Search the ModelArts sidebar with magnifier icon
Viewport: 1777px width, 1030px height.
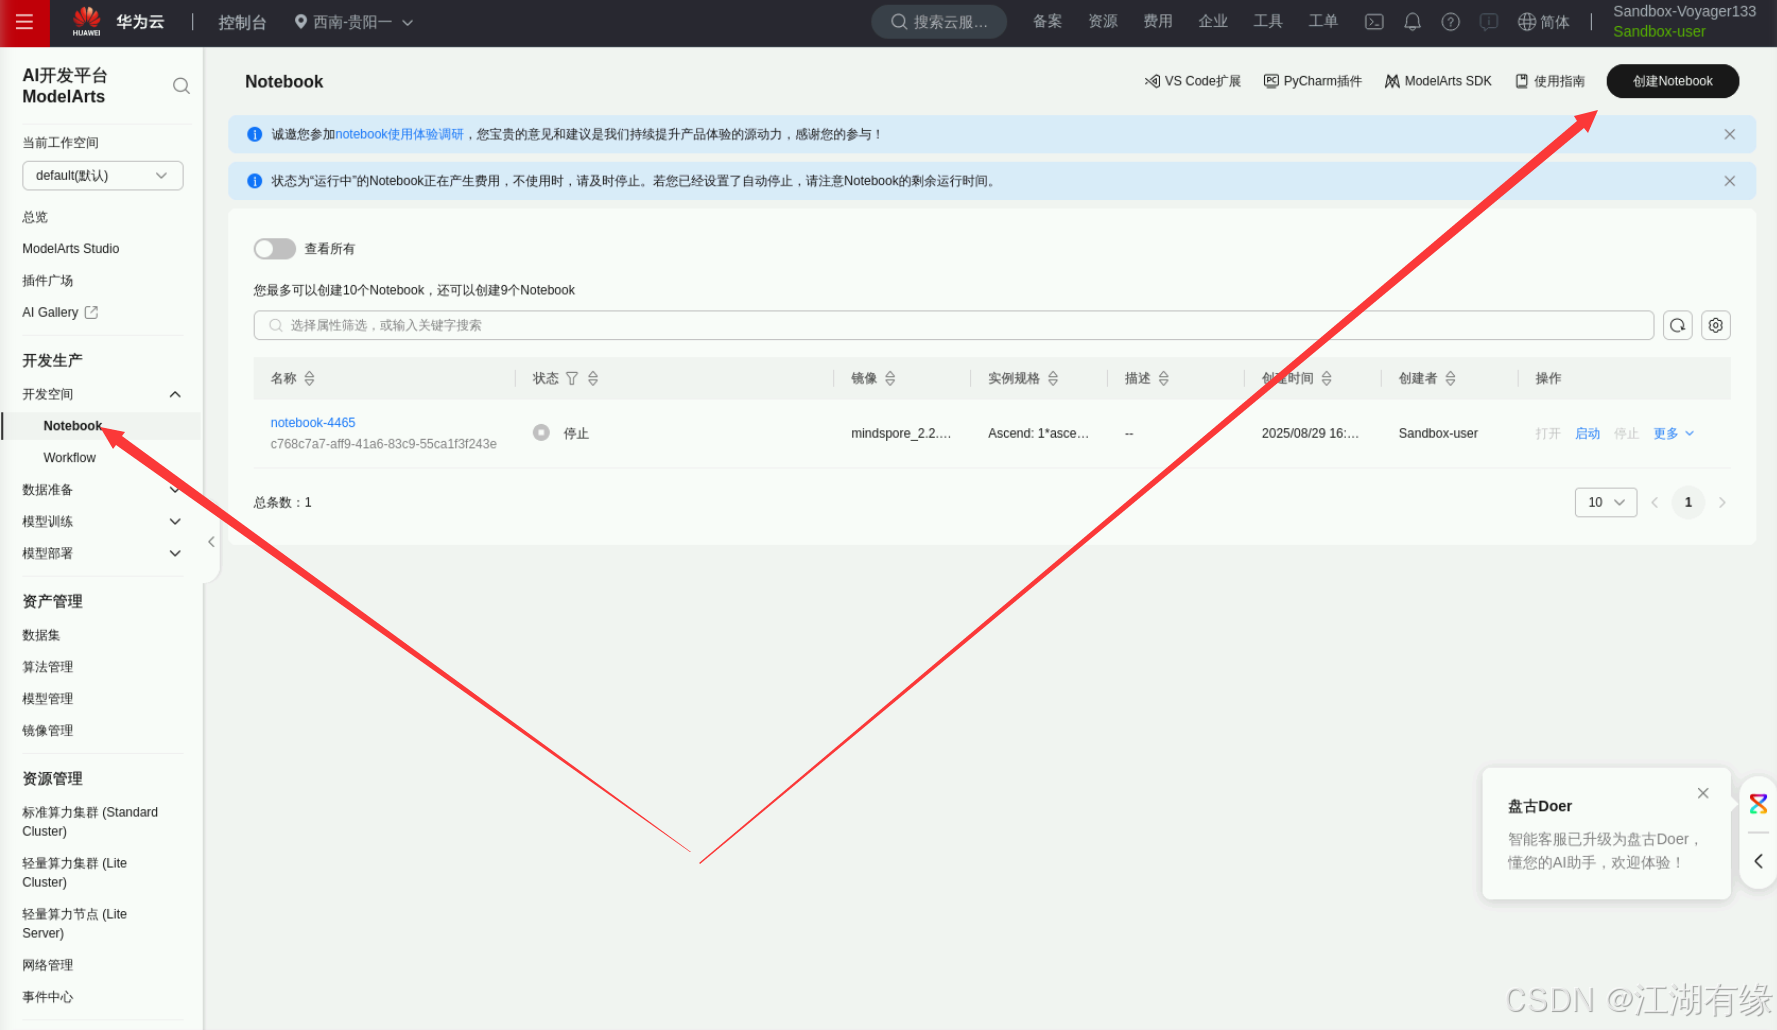coord(181,86)
